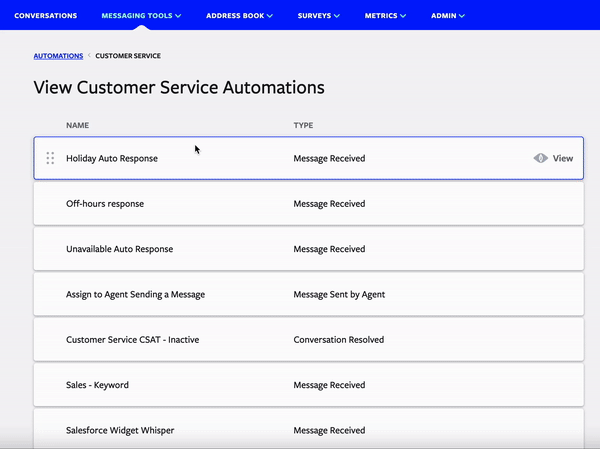Select the Off-hours response automation
Viewport: 600px width, 449px height.
[x=105, y=204]
